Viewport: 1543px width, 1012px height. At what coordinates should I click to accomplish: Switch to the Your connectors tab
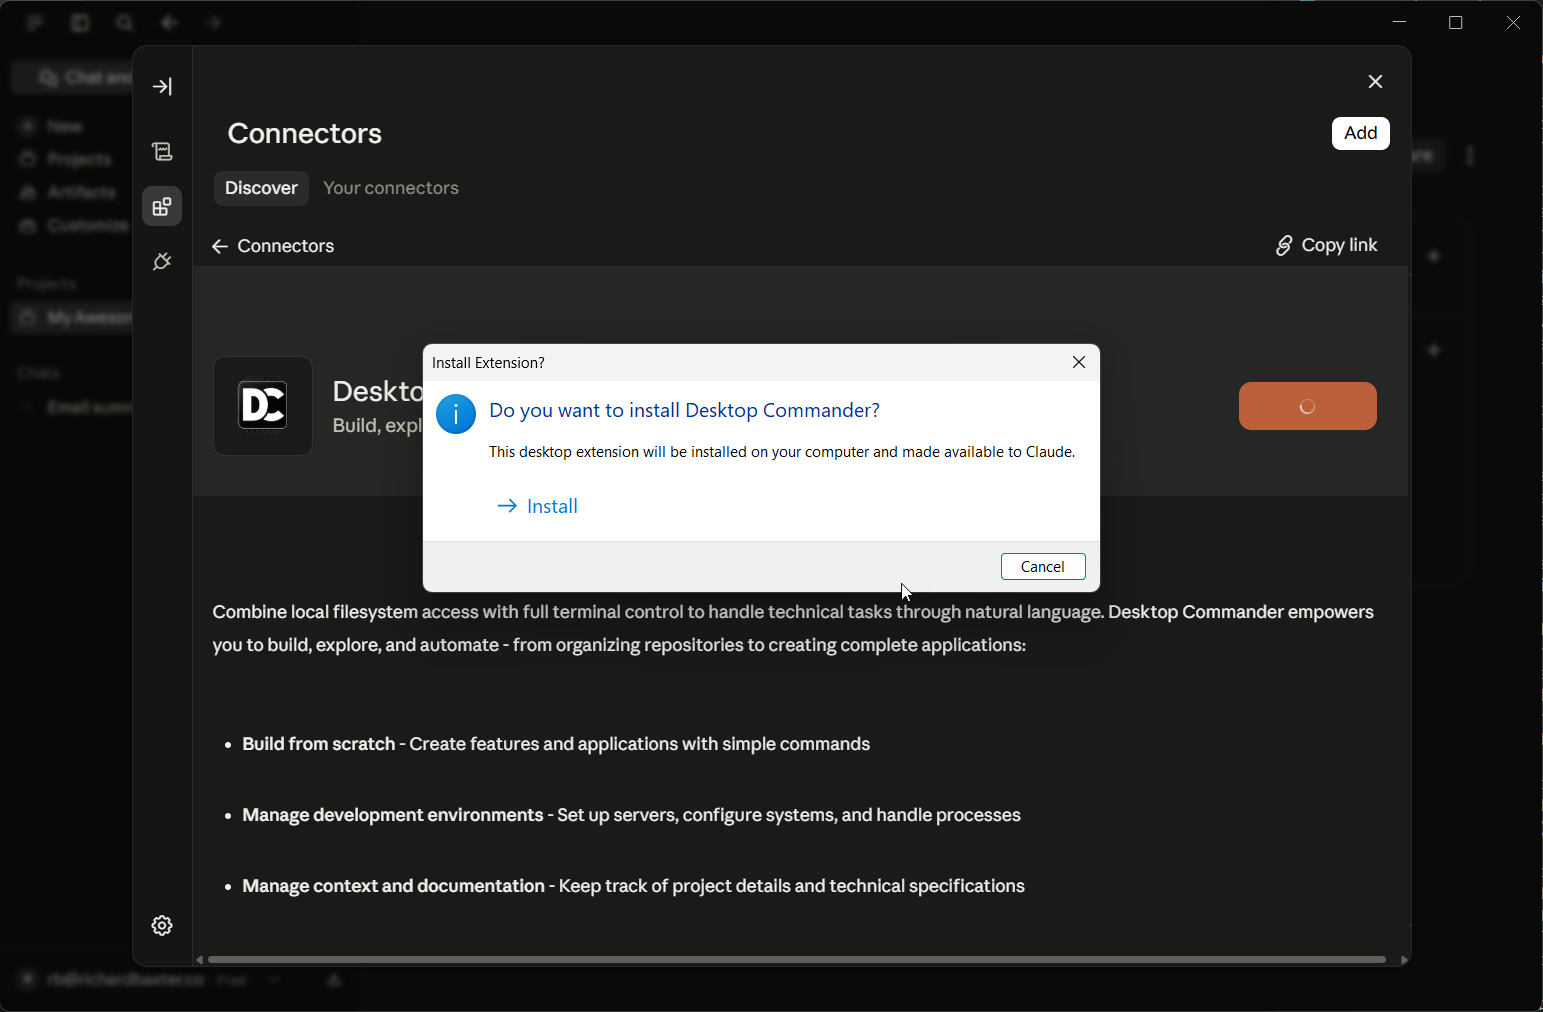tap(391, 188)
